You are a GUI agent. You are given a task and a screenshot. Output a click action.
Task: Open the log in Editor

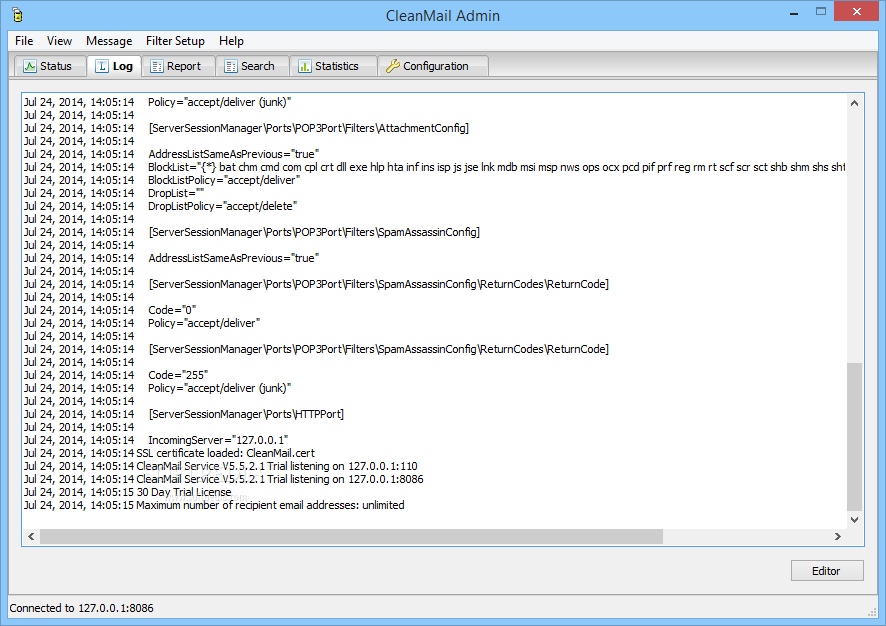827,571
